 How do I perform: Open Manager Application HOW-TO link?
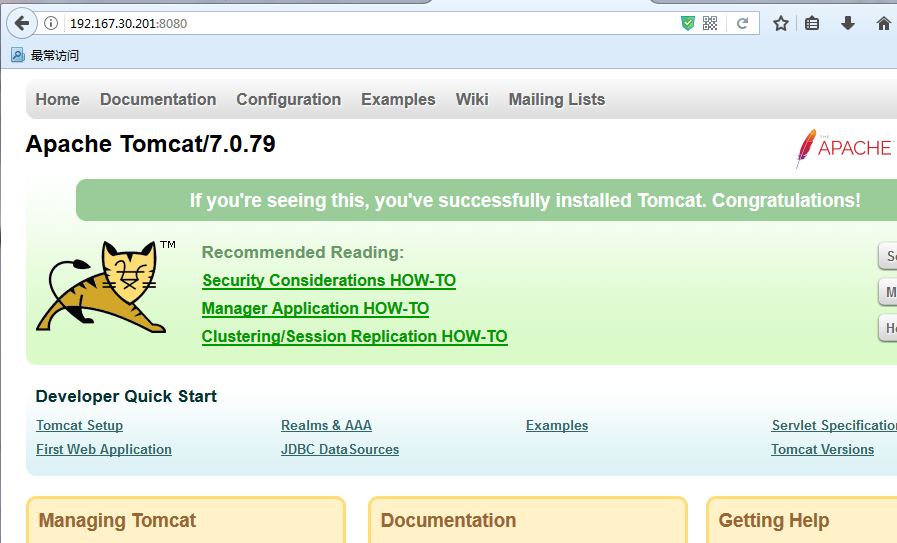click(x=315, y=308)
